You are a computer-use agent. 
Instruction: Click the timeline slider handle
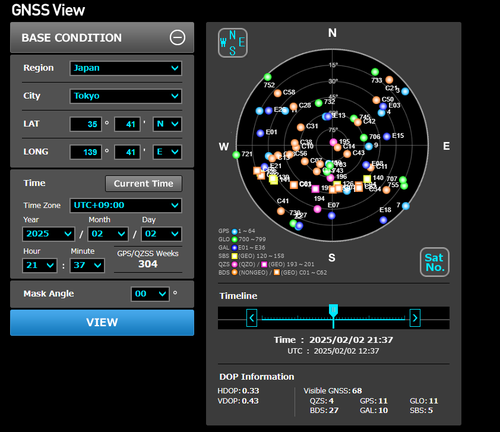333,310
